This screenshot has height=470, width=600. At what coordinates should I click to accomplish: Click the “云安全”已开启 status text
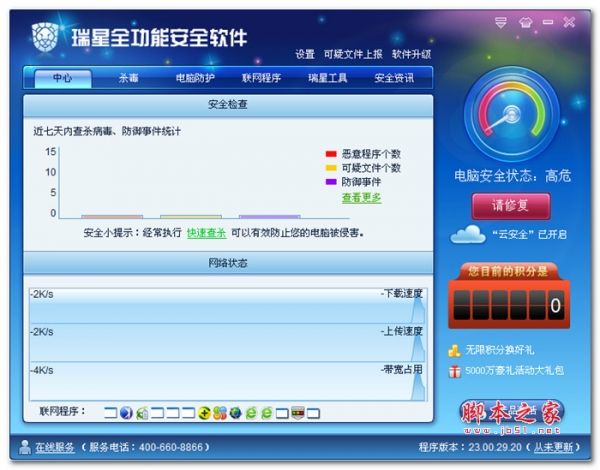point(529,234)
